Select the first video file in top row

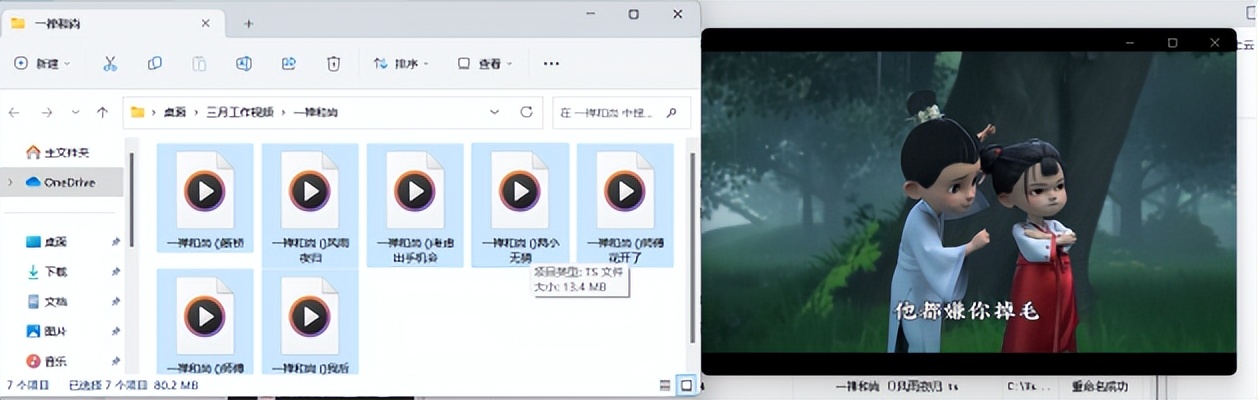coord(205,198)
